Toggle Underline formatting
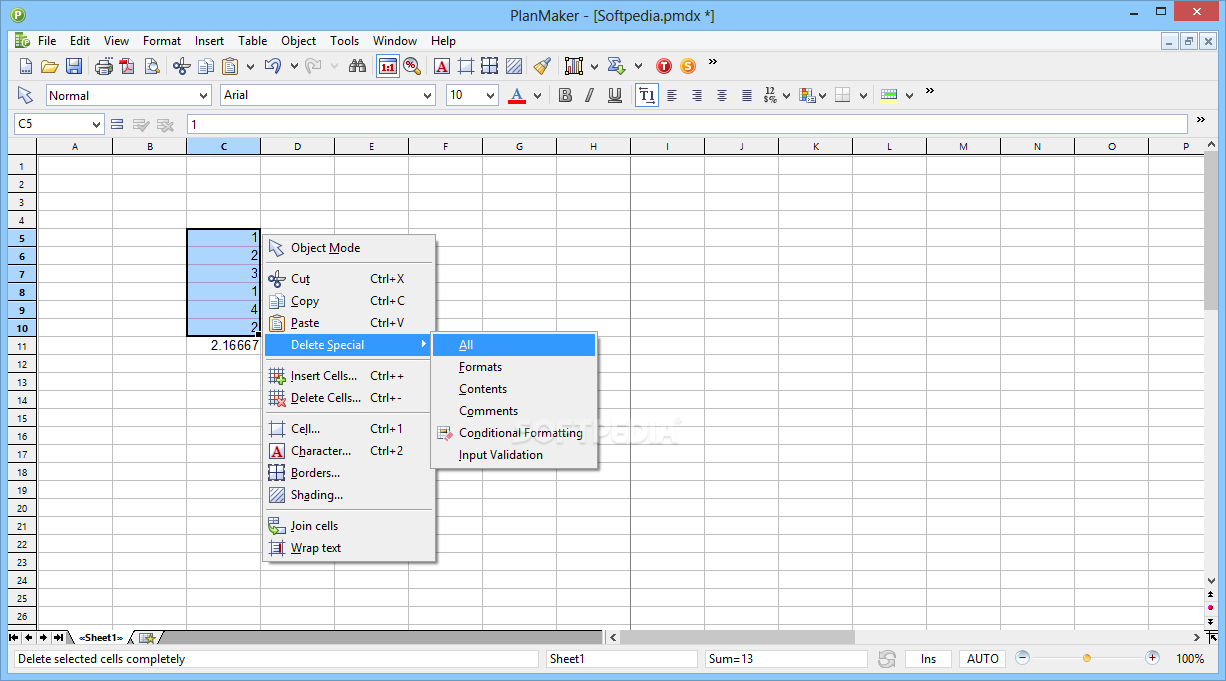This screenshot has width=1226, height=681. click(x=614, y=95)
